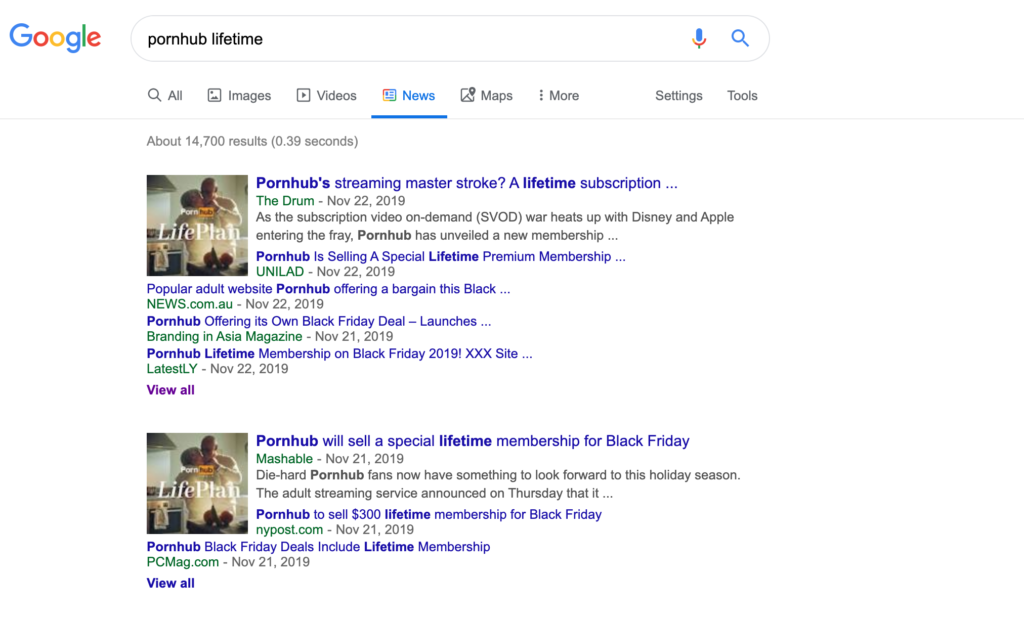Click 'LatestLY' source label

172,368
